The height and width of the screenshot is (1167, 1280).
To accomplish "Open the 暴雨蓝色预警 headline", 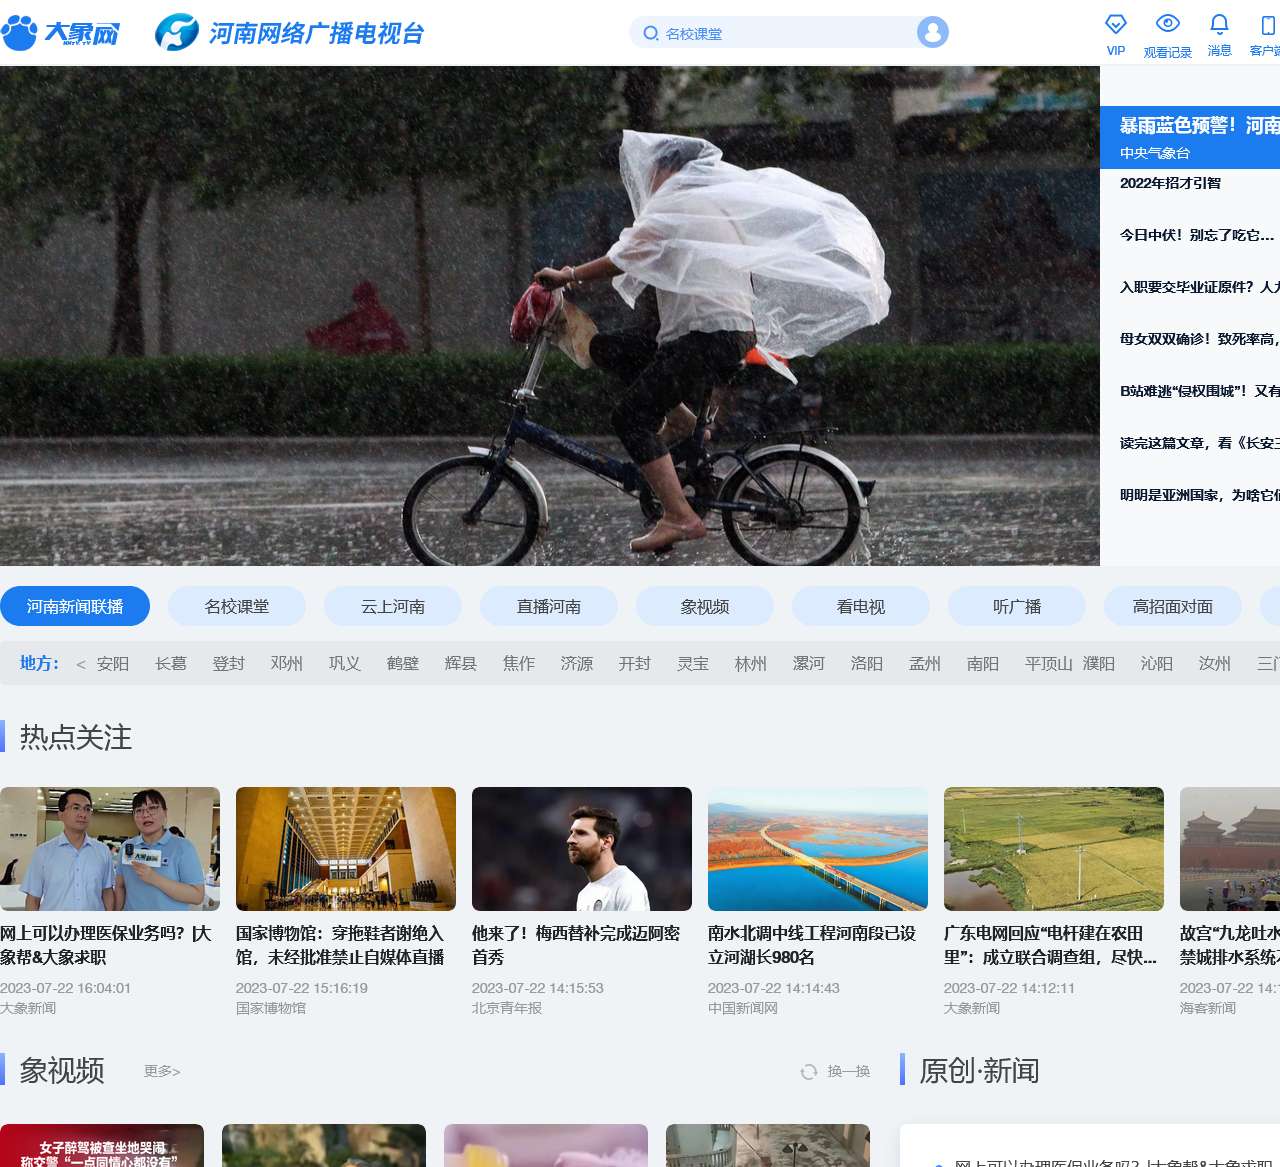I will (1199, 126).
